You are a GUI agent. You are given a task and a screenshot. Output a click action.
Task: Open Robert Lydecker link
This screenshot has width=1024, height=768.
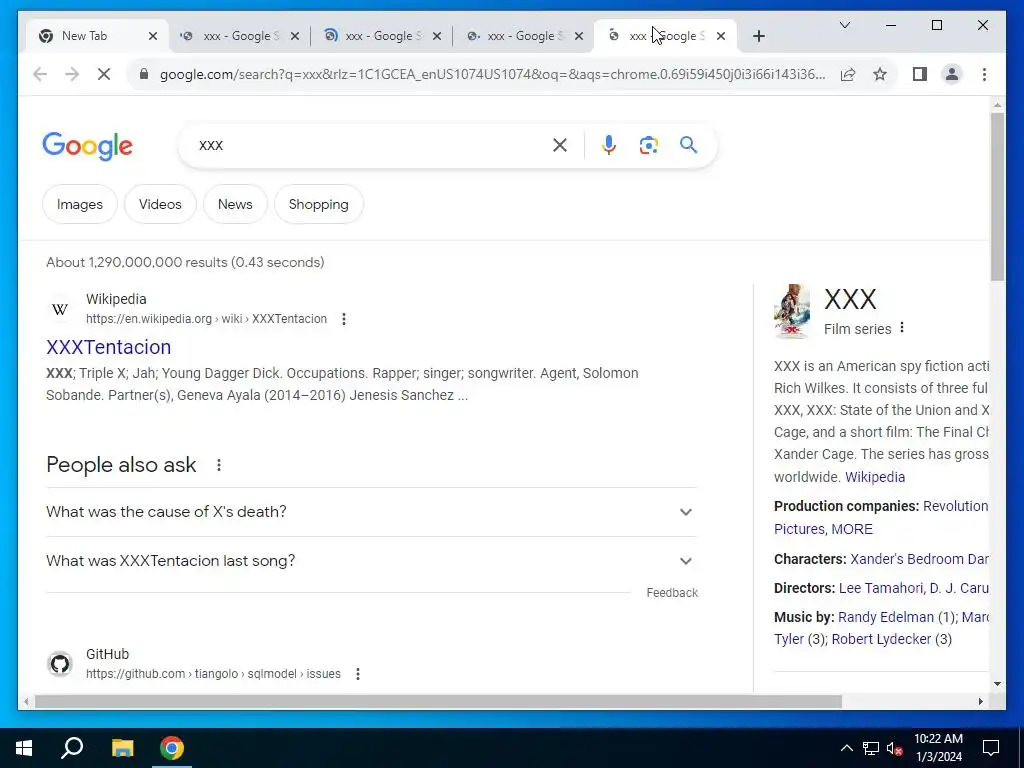pyautogui.click(x=881, y=639)
